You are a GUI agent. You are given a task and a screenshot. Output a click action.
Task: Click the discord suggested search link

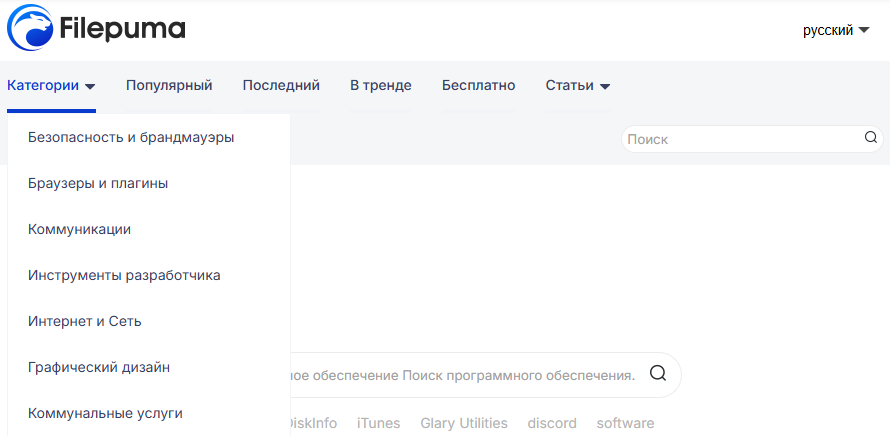click(x=552, y=423)
